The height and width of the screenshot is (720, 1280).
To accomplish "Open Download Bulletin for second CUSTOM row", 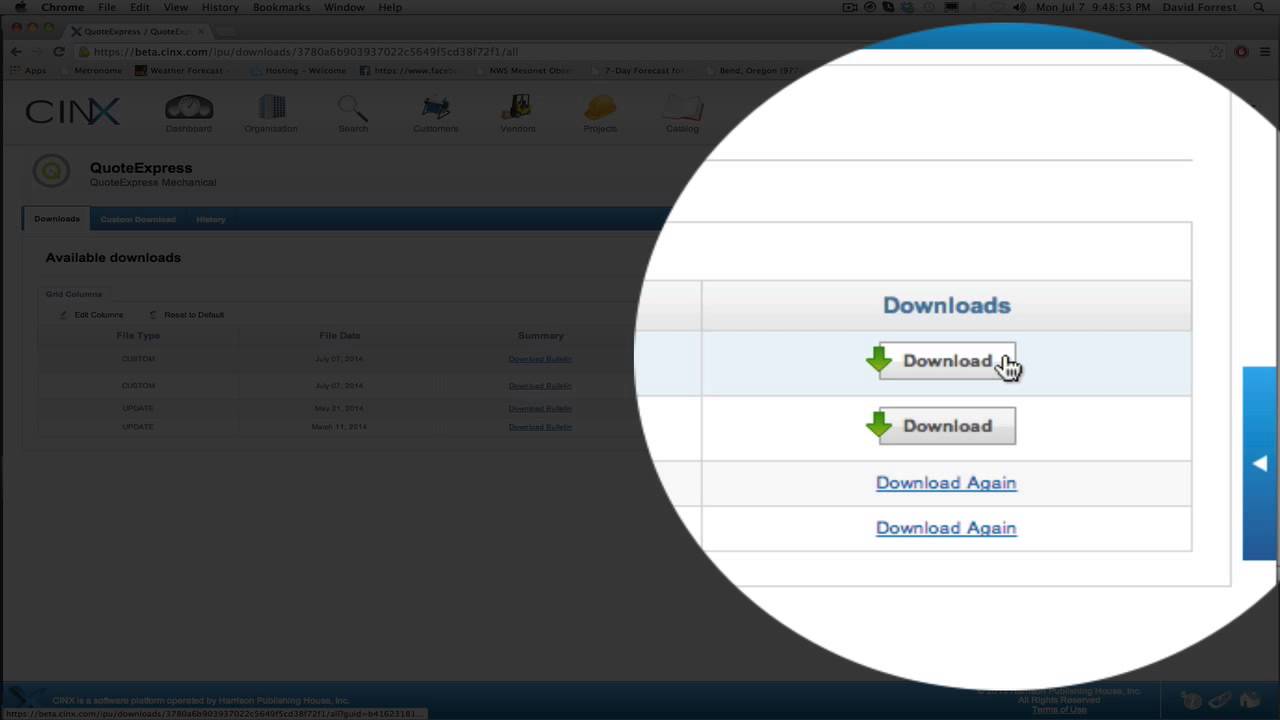I will click(x=540, y=386).
